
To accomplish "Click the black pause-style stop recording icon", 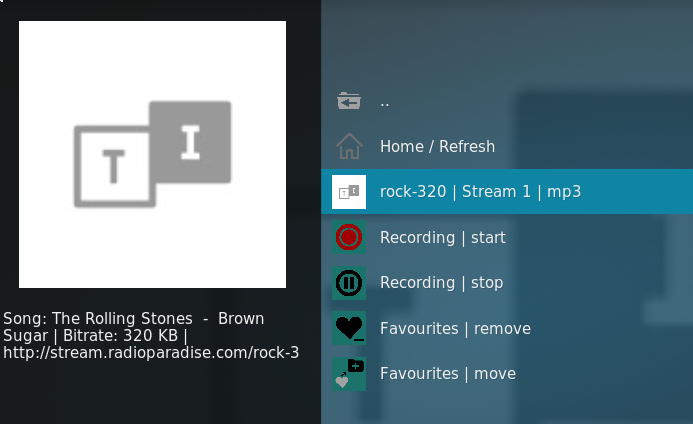I will click(x=349, y=283).
